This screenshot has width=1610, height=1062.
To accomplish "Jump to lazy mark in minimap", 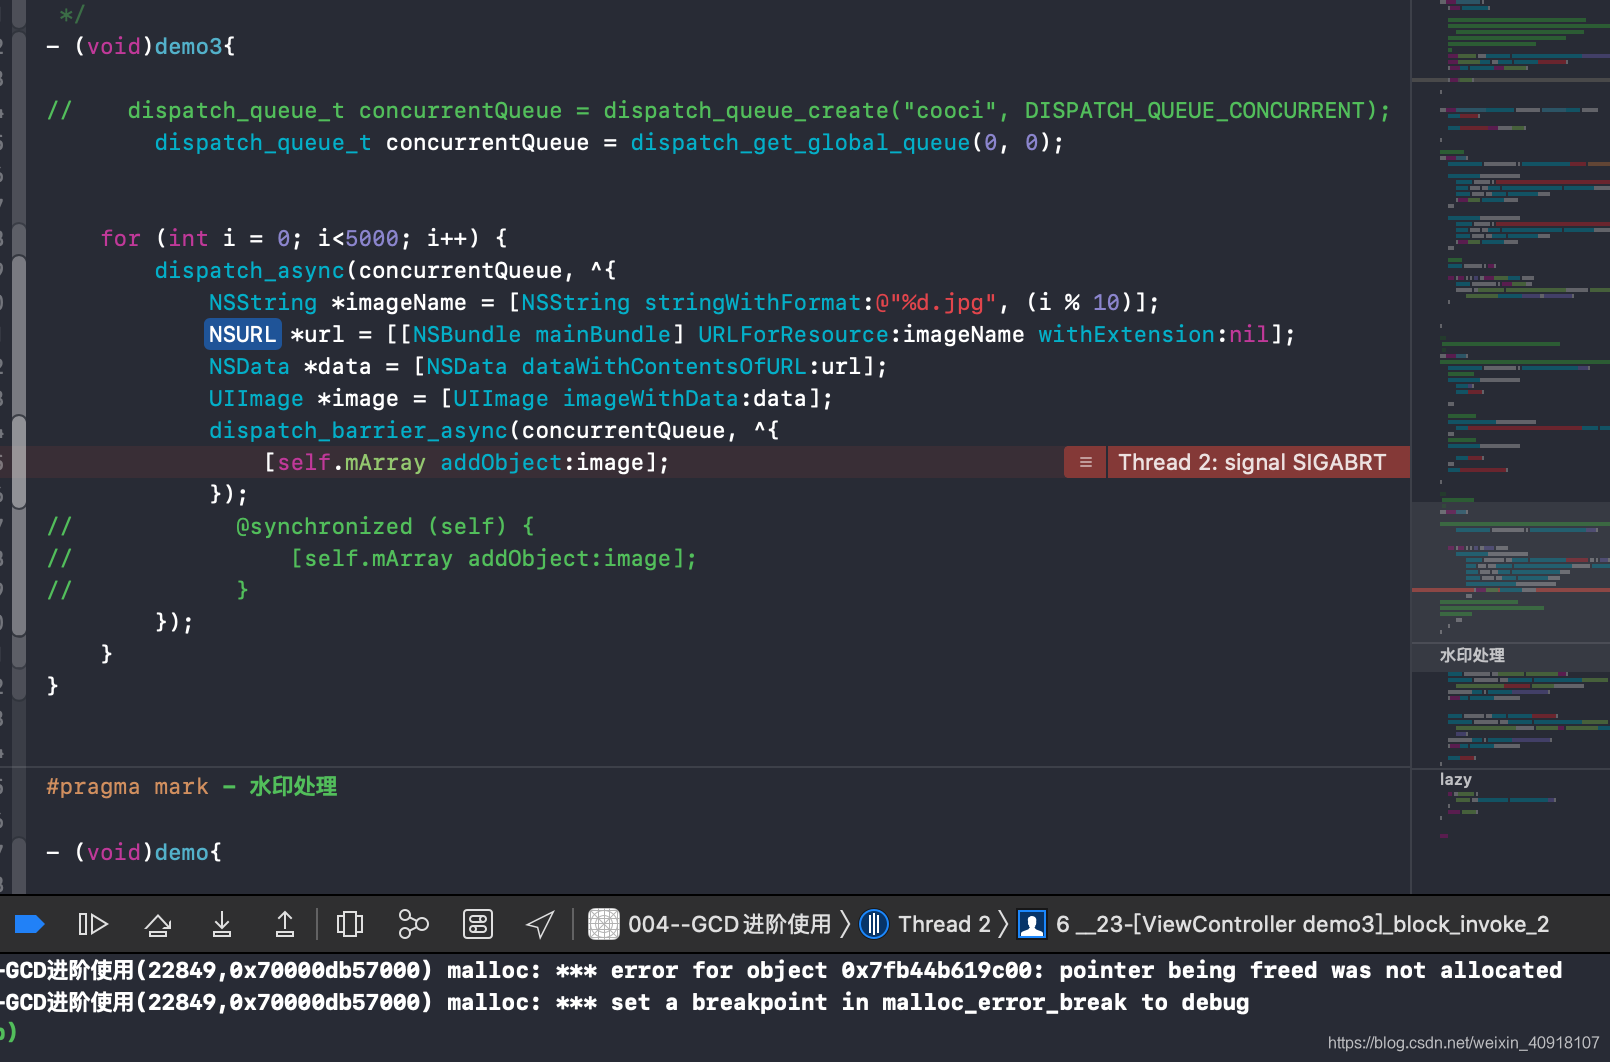I will tap(1456, 779).
